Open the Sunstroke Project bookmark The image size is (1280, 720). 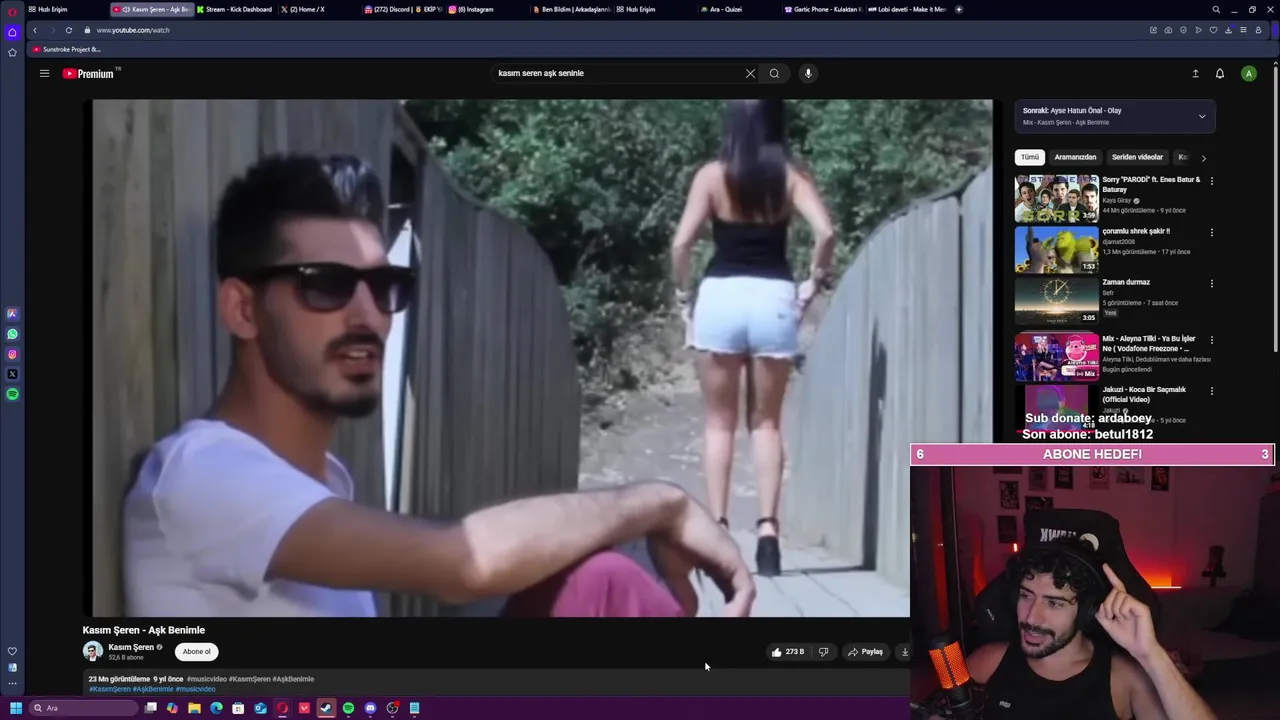tap(67, 49)
